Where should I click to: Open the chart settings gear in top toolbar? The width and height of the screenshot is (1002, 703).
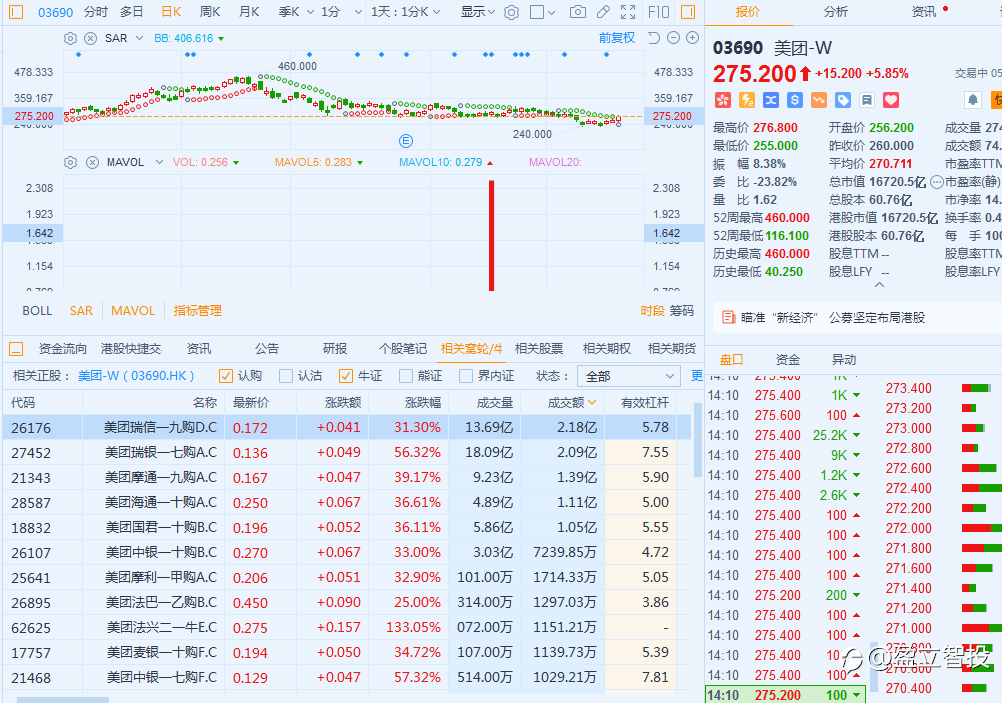pyautogui.click(x=511, y=12)
